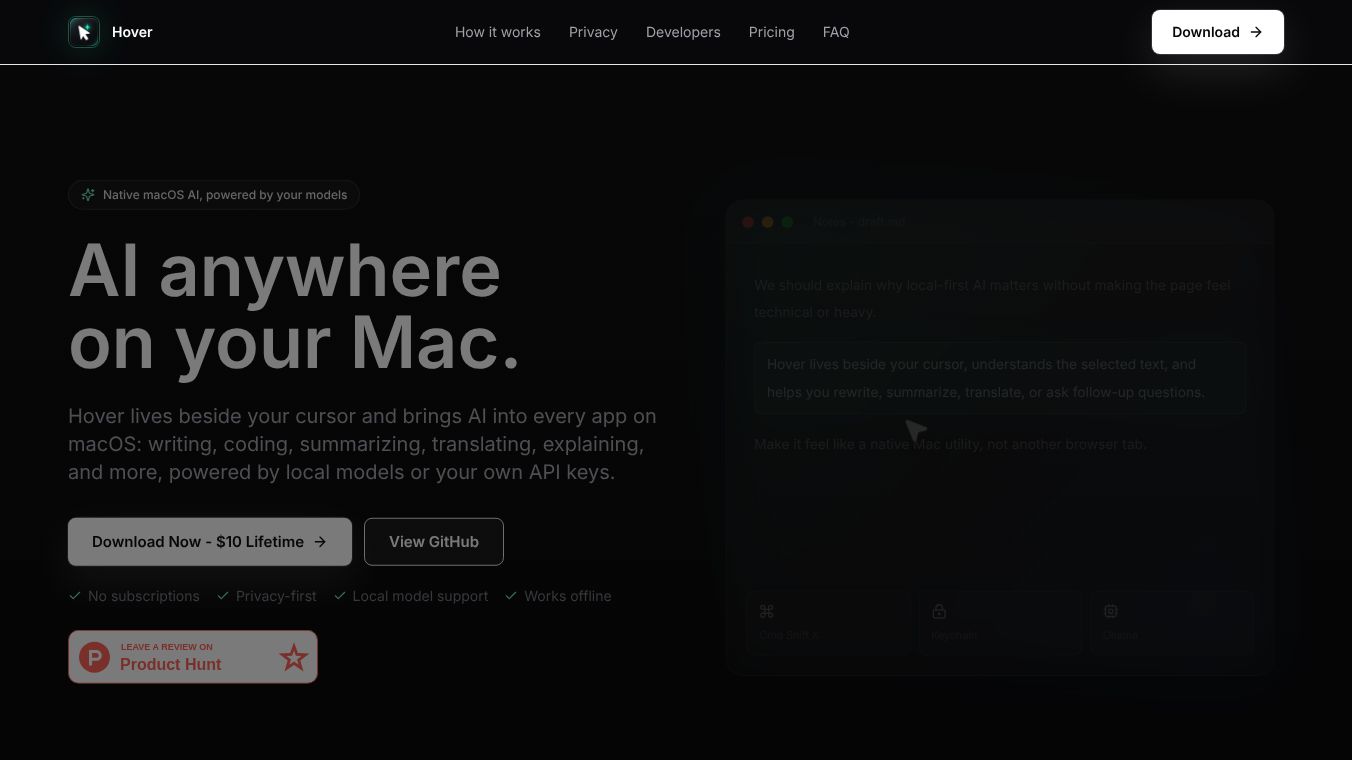Click the Hover description paragraph under the headline
The image size is (1352, 760).
[x=363, y=444]
